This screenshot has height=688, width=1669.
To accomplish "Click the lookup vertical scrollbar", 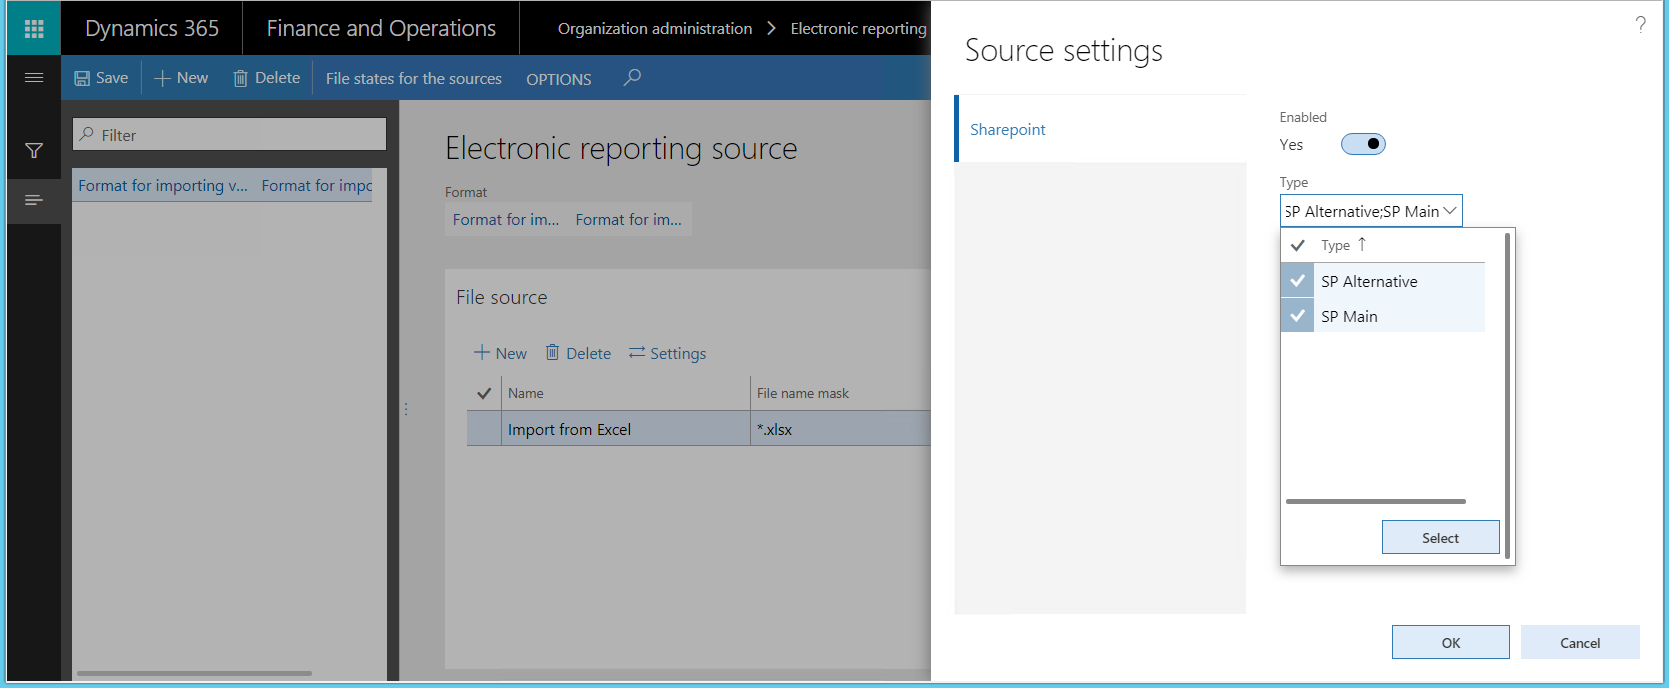I will pyautogui.click(x=1507, y=395).
